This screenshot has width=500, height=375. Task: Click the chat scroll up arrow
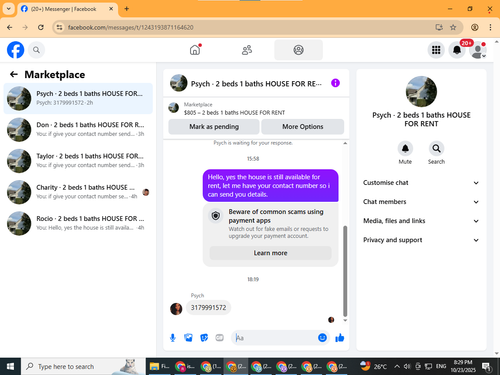click(x=345, y=143)
